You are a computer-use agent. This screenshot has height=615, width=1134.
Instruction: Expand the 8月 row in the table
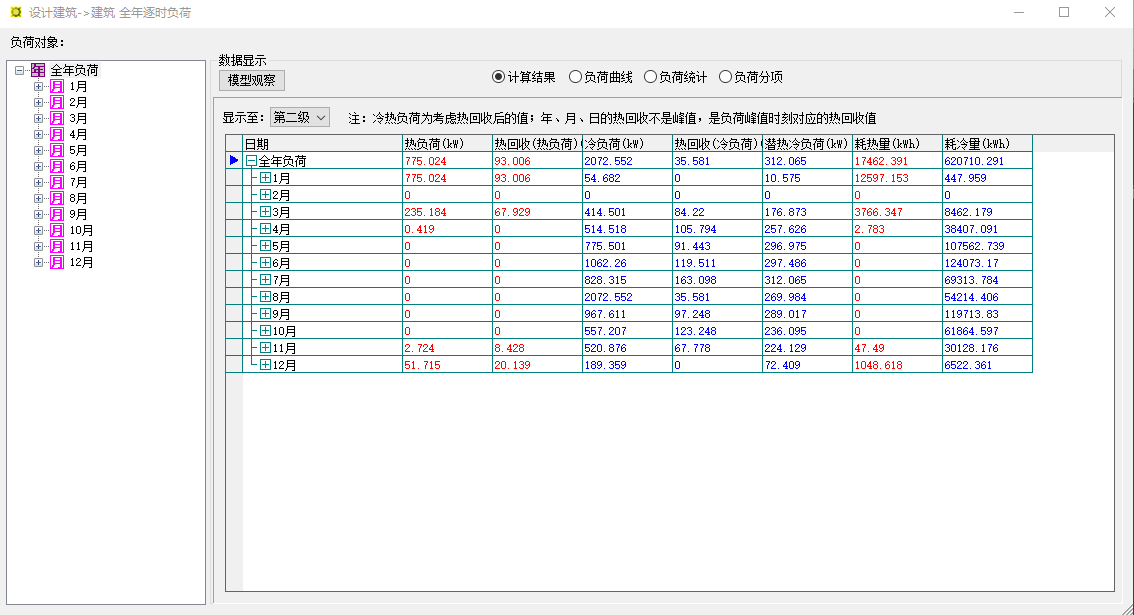coord(265,297)
